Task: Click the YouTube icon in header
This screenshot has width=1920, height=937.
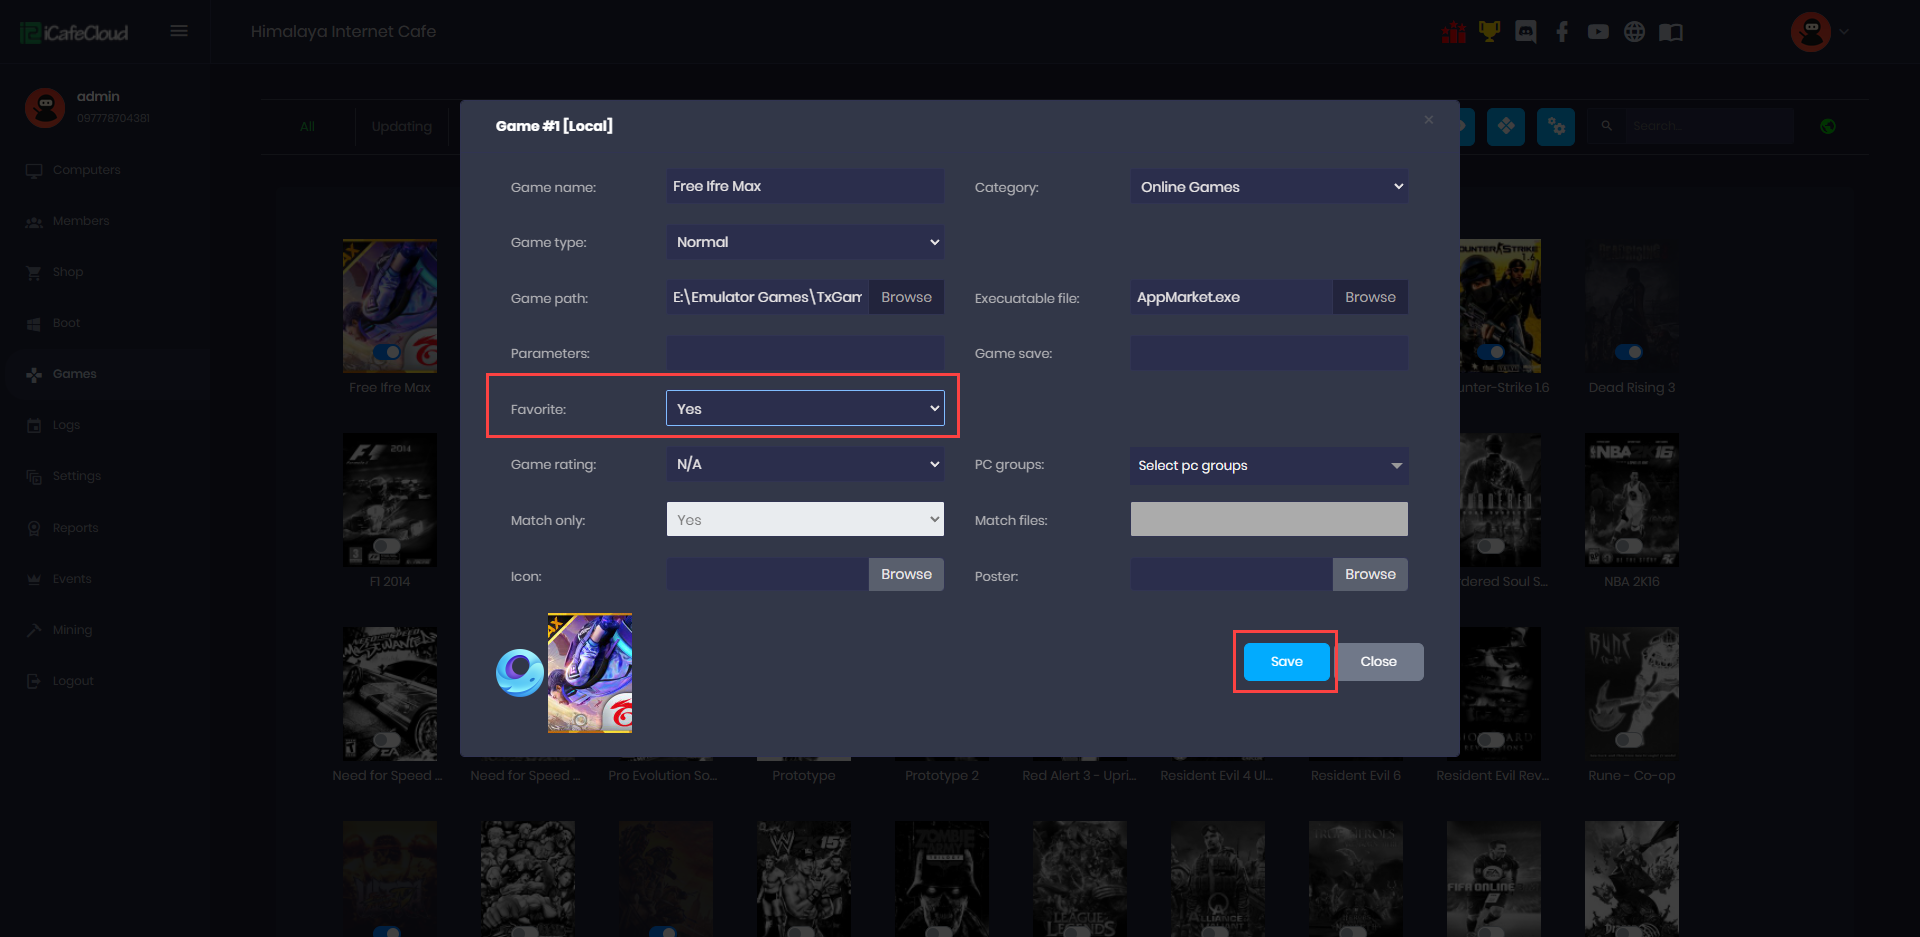Action: click(x=1598, y=32)
